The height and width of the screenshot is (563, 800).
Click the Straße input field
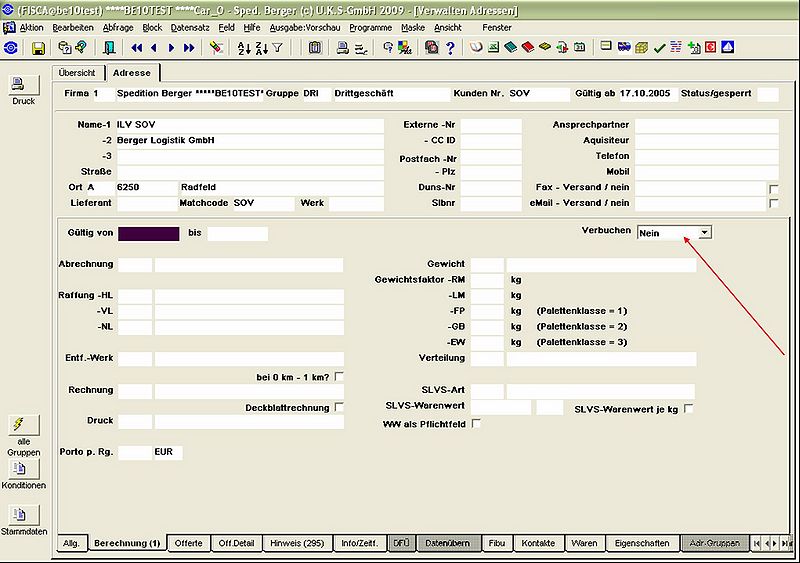click(249, 172)
